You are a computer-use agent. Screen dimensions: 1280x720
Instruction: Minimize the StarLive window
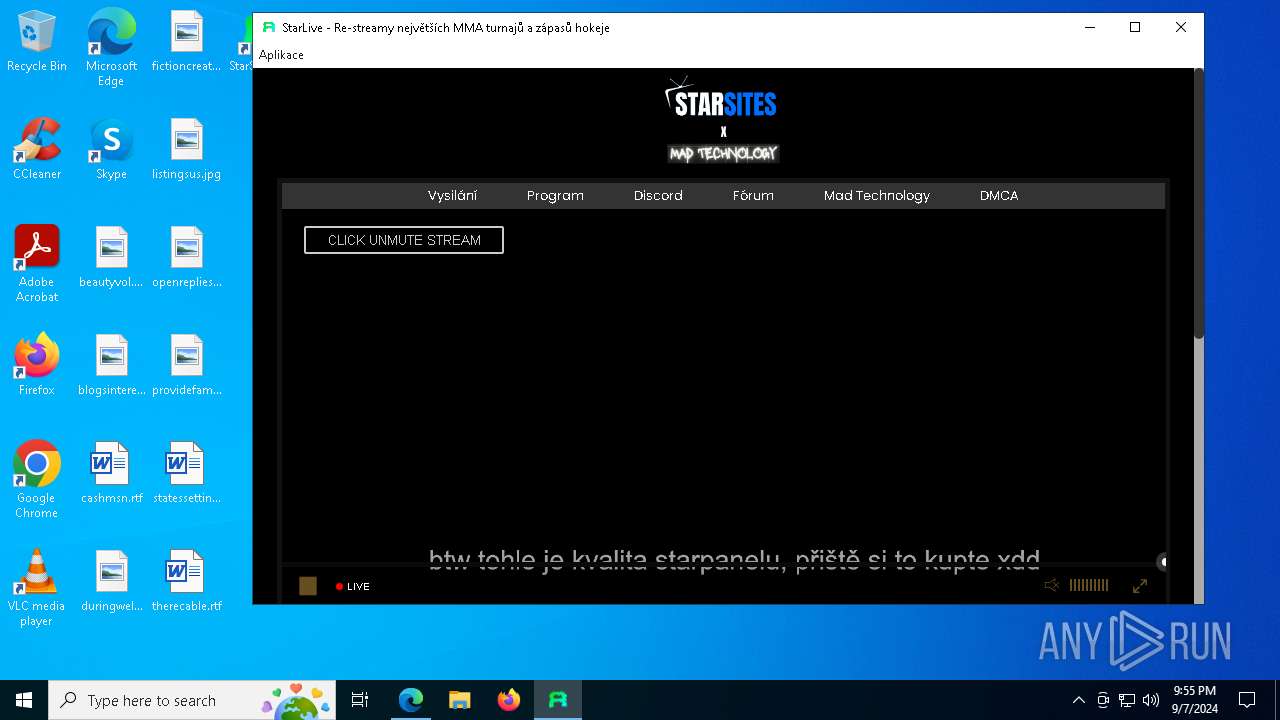pyautogui.click(x=1089, y=28)
